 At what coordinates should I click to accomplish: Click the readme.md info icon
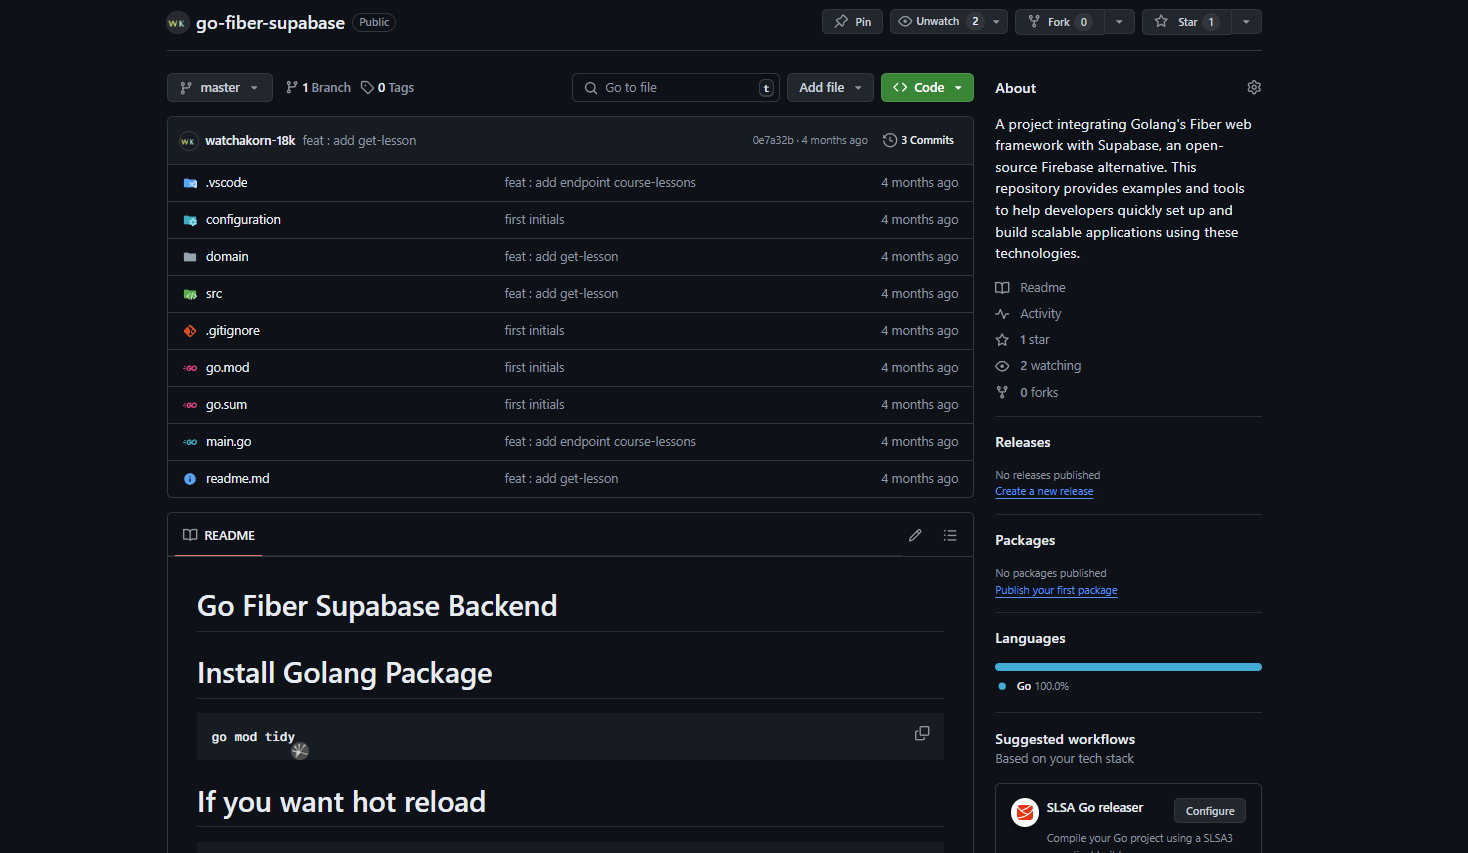190,479
